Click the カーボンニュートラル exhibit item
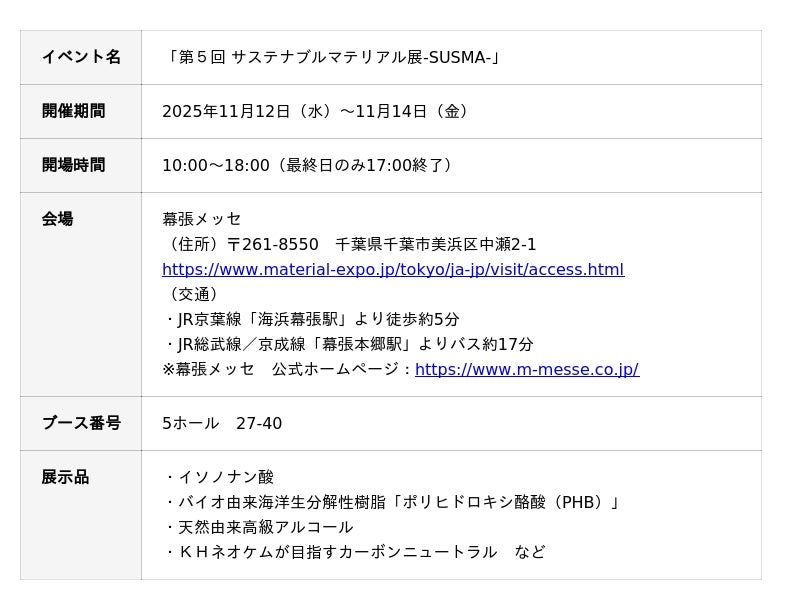Screen dimensions: 800x610 [x=354, y=552]
